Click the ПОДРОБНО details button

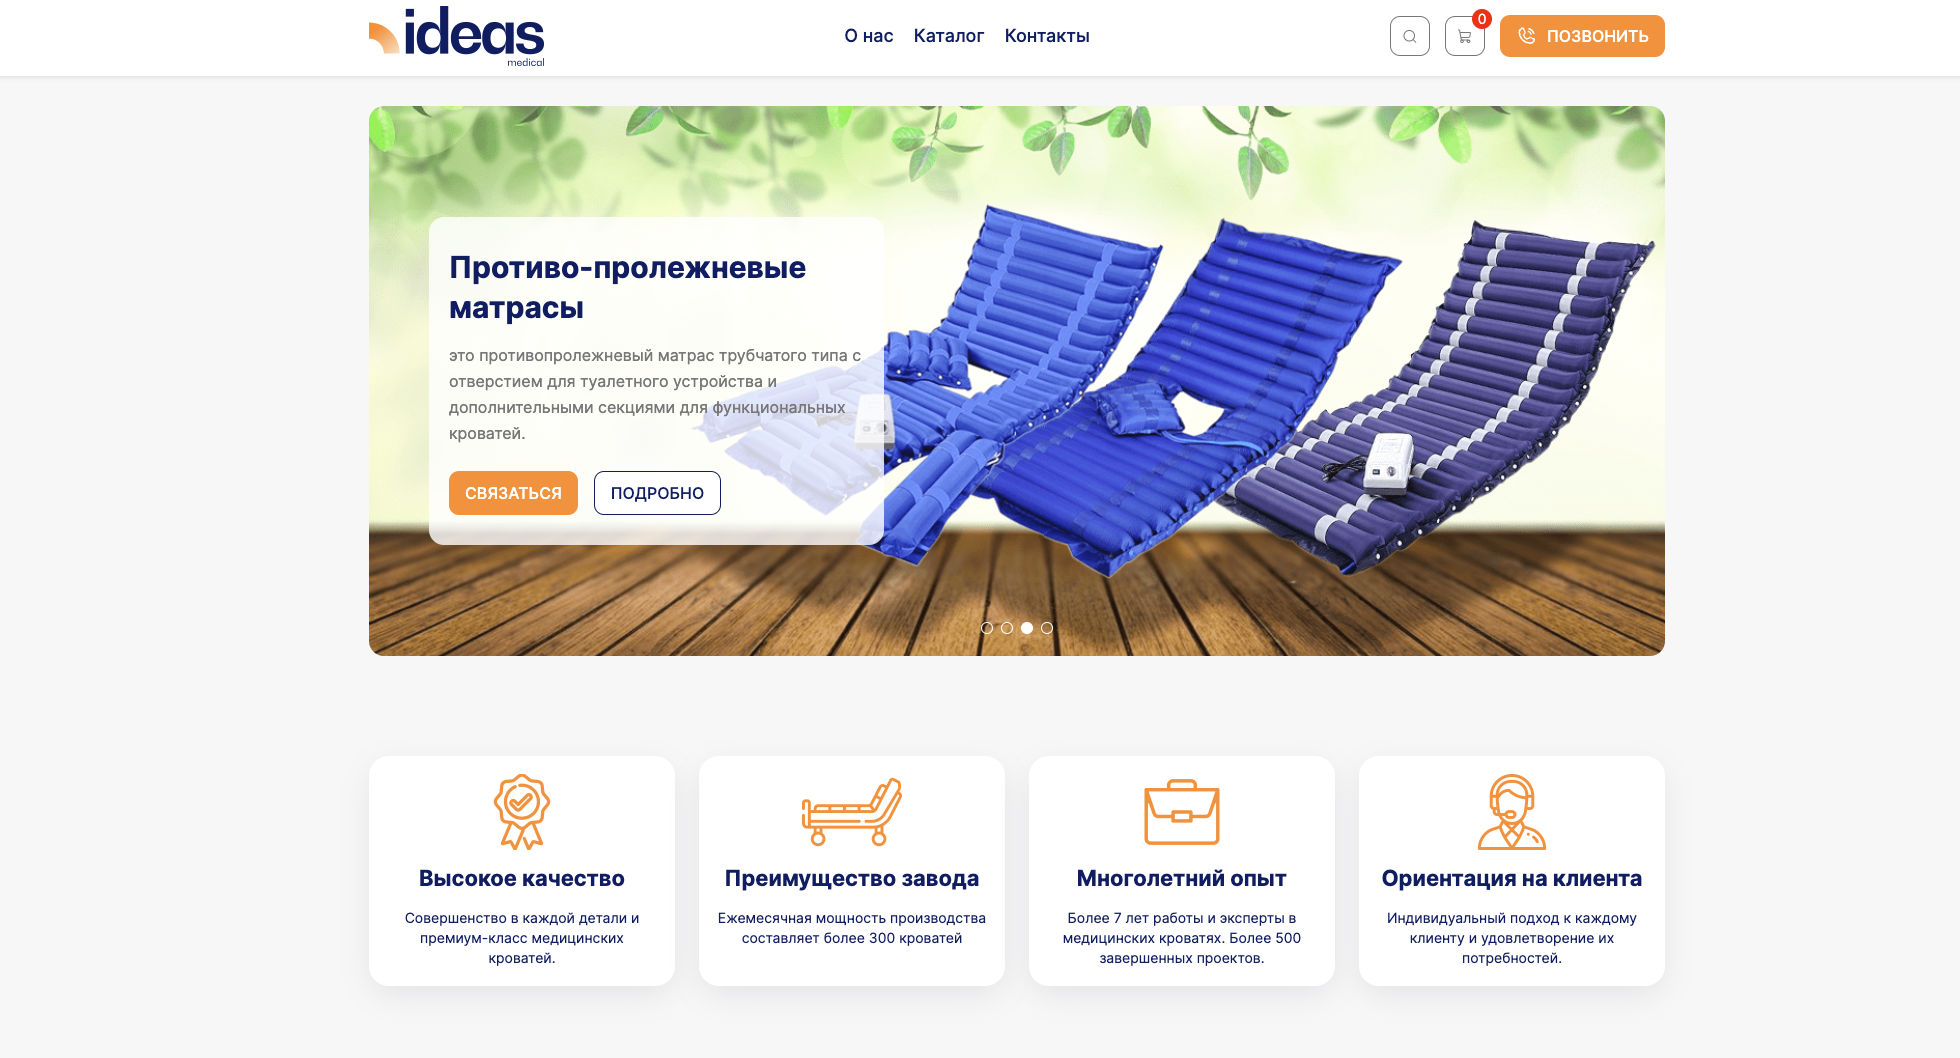[x=657, y=493]
